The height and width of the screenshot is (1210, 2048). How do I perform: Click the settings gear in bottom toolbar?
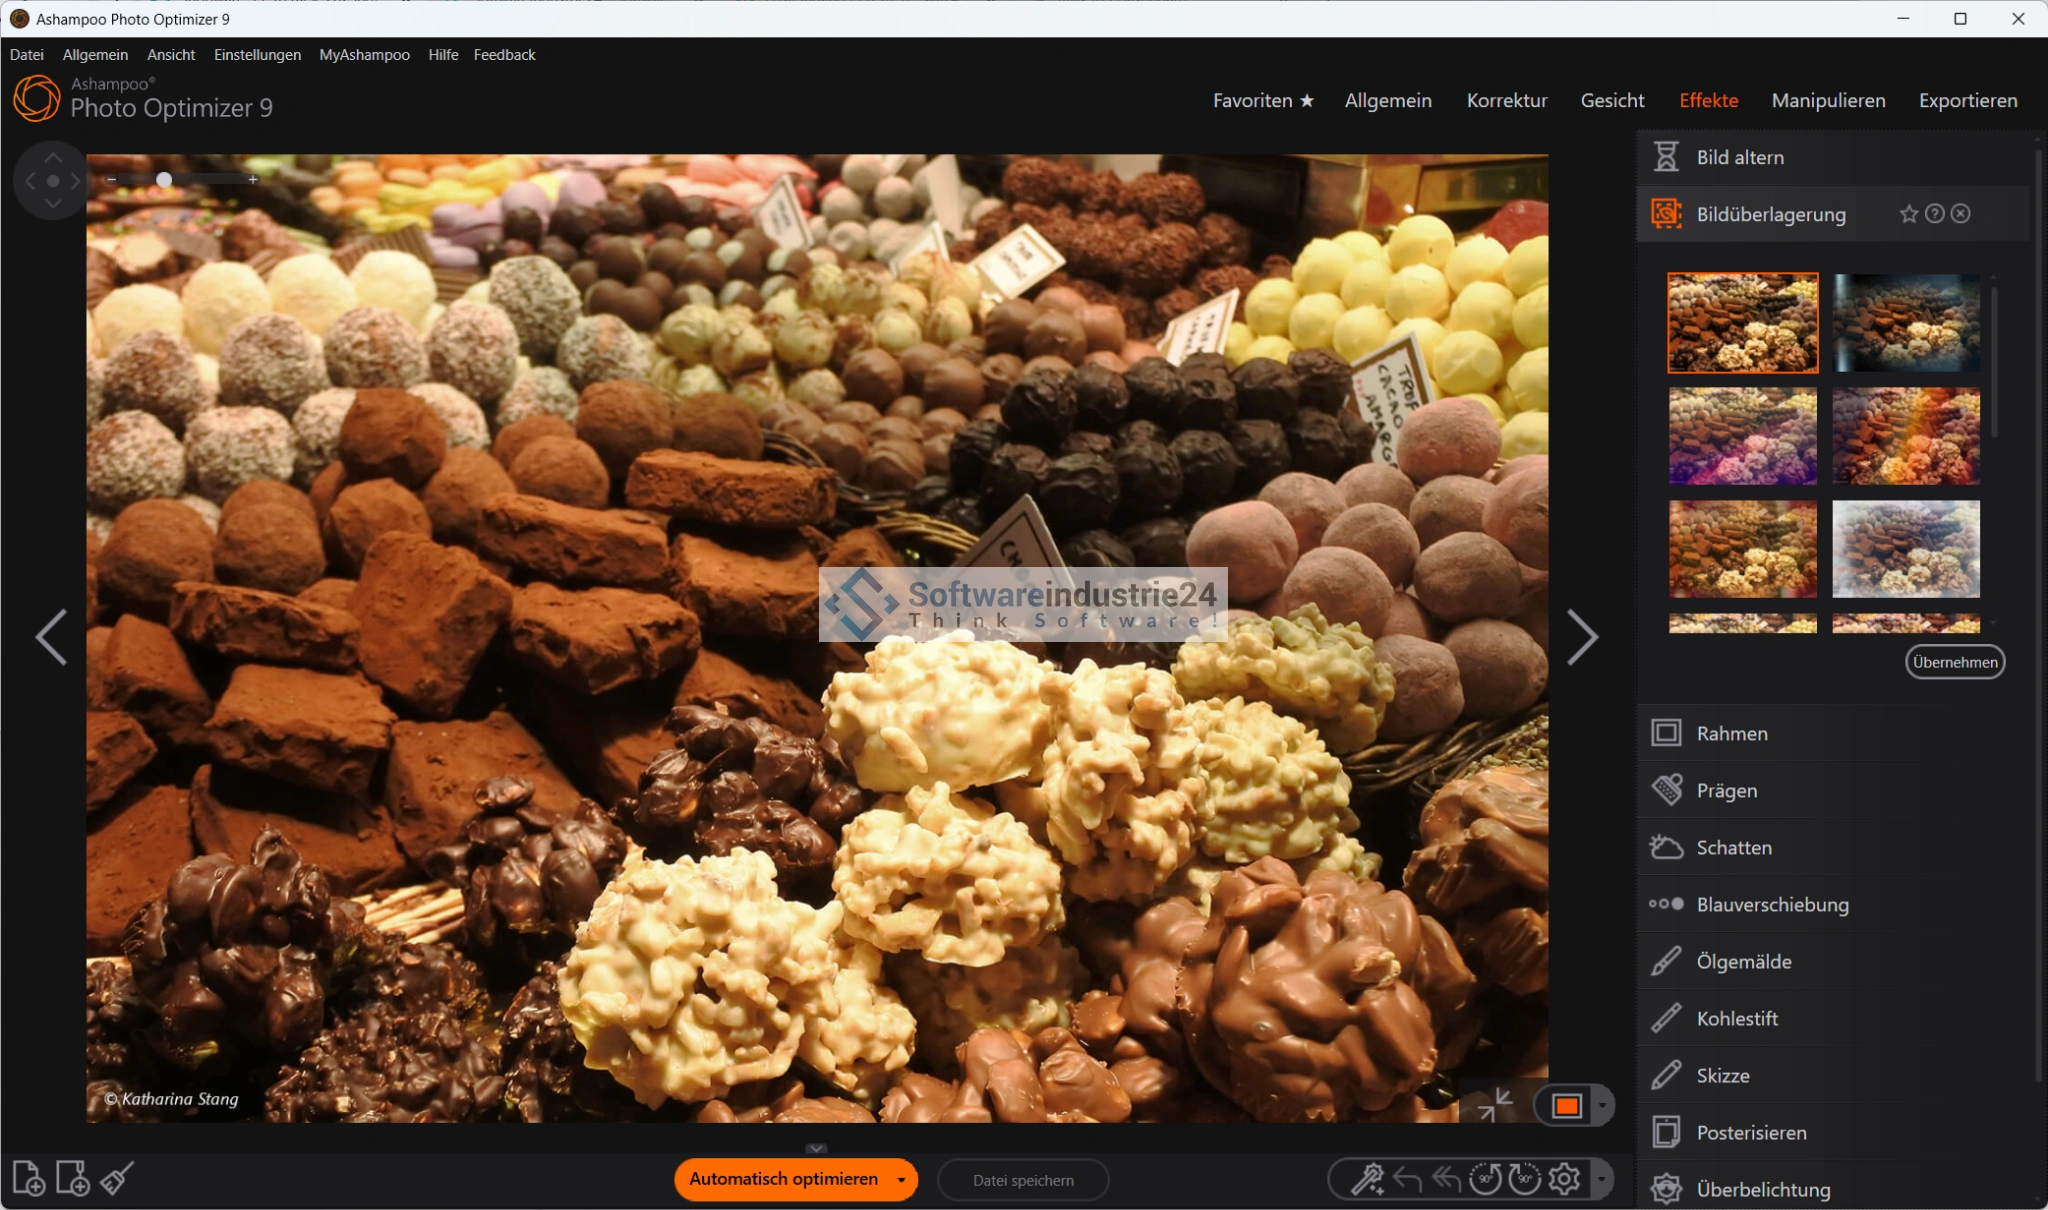[x=1564, y=1180]
